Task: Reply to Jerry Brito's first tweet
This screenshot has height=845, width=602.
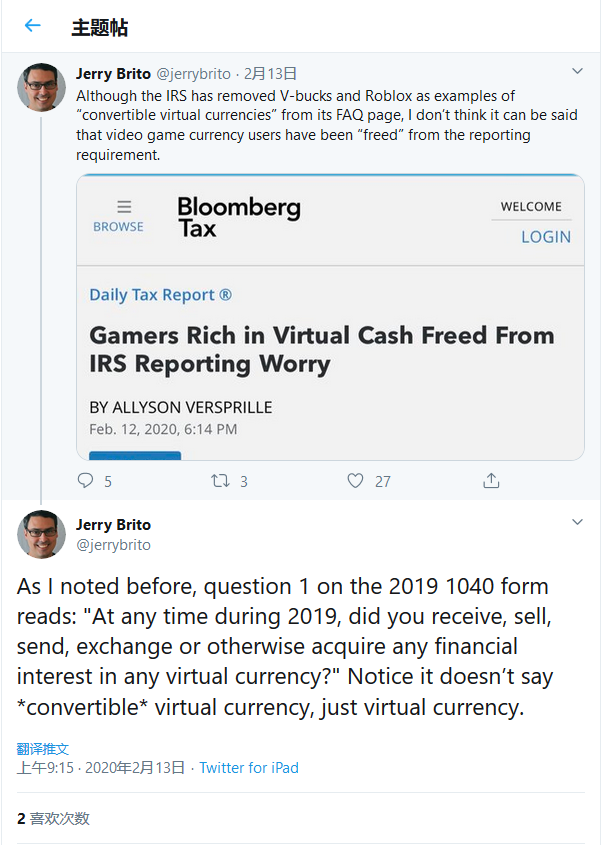Action: pos(86,481)
